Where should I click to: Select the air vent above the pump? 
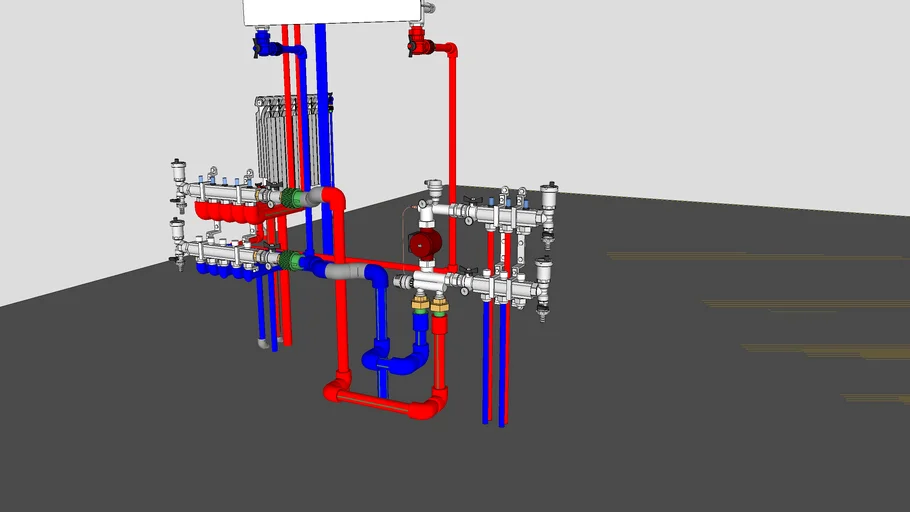click(x=433, y=190)
